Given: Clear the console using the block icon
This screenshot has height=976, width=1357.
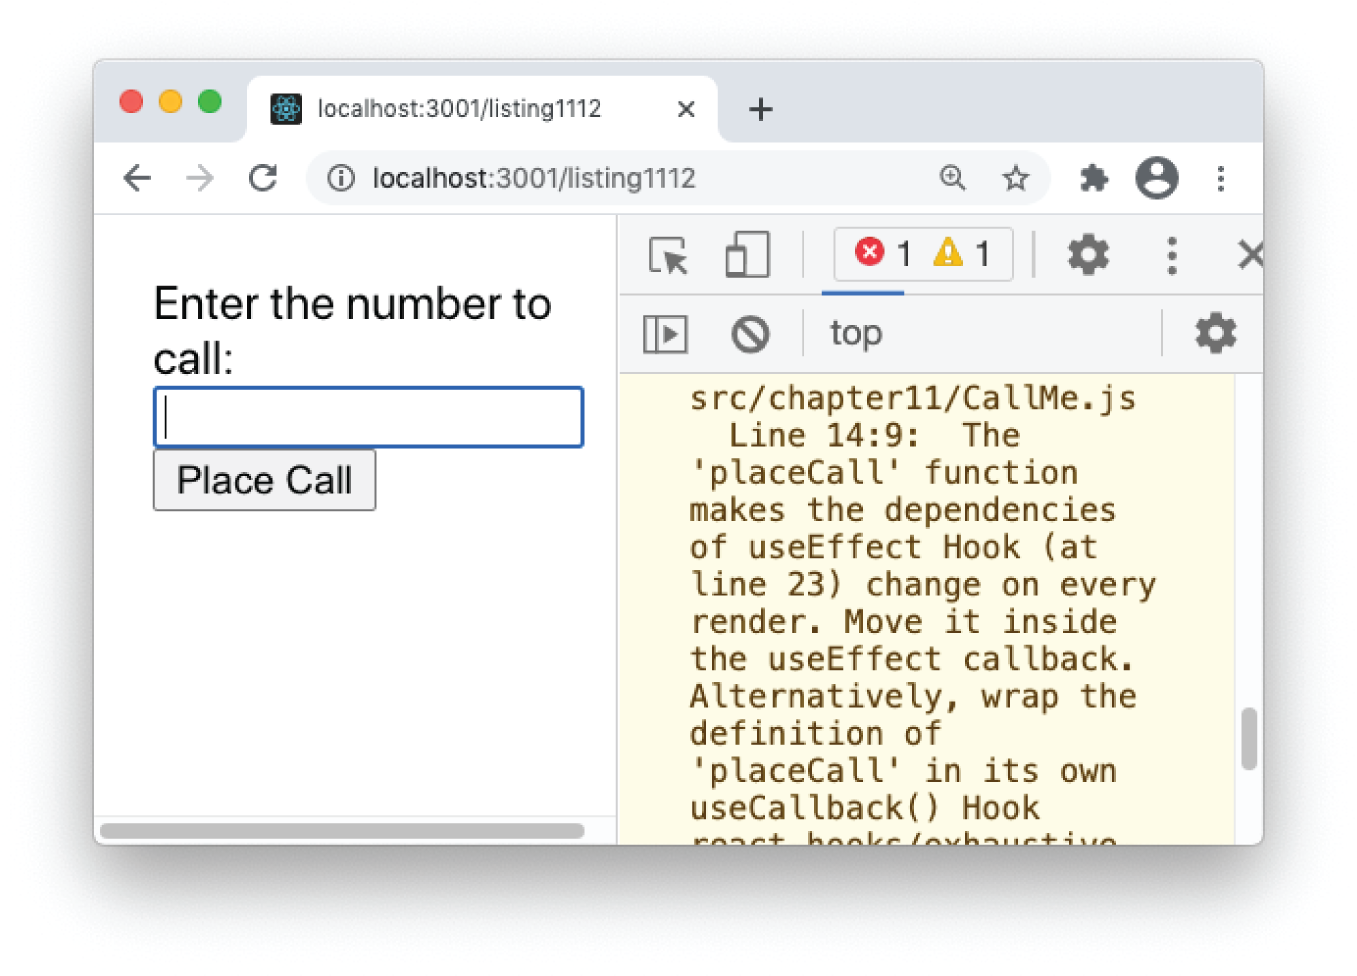Looking at the screenshot, I should click(x=751, y=333).
